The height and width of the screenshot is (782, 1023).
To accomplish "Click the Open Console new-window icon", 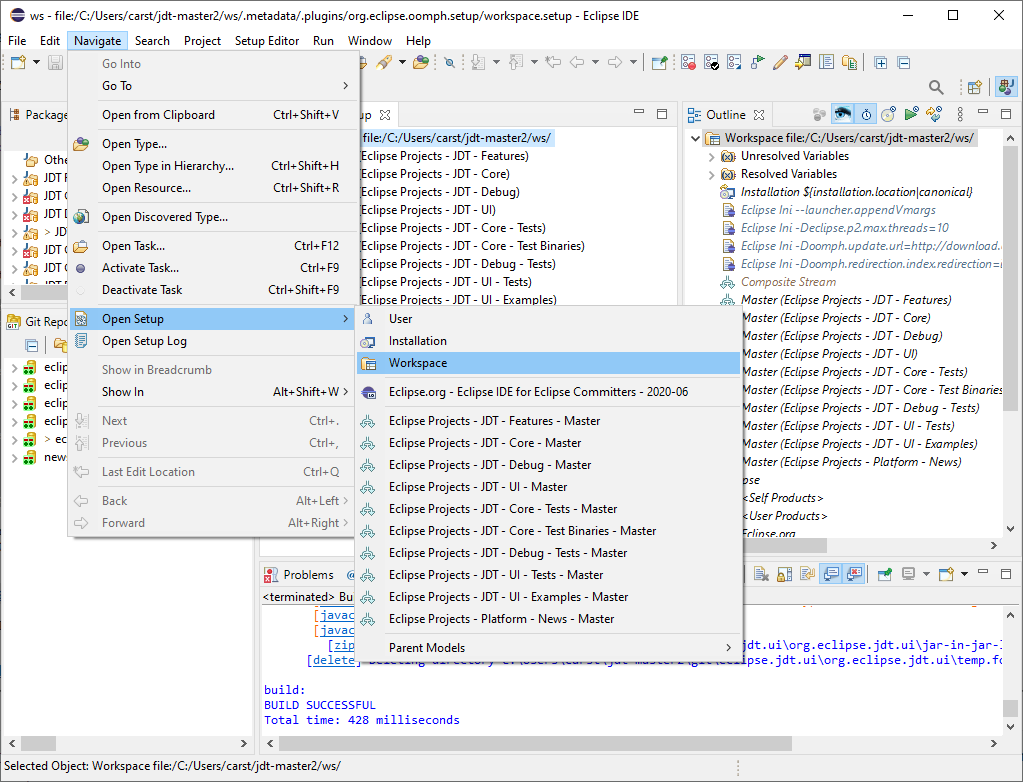I will (945, 574).
